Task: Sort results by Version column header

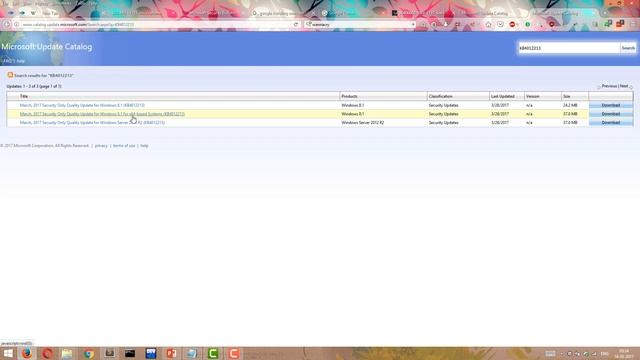Action: pos(533,96)
